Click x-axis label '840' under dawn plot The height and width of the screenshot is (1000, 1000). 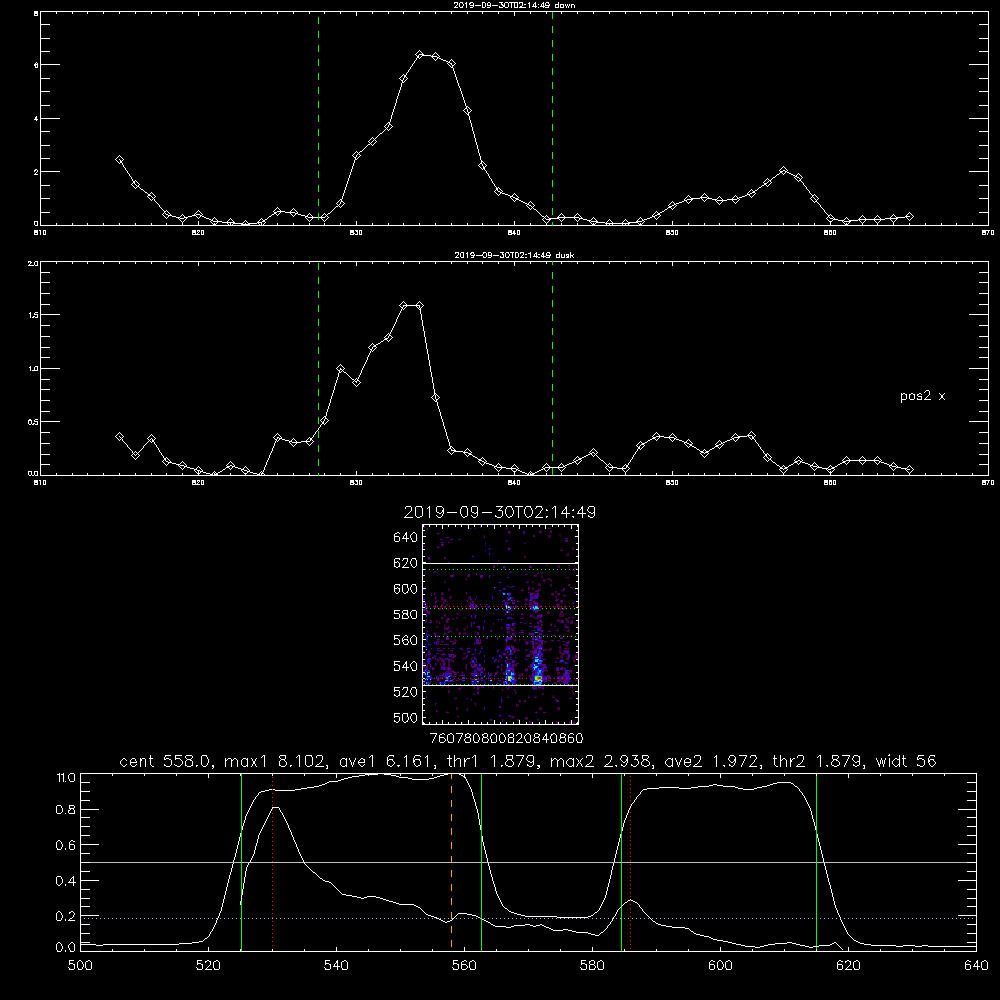(x=514, y=233)
